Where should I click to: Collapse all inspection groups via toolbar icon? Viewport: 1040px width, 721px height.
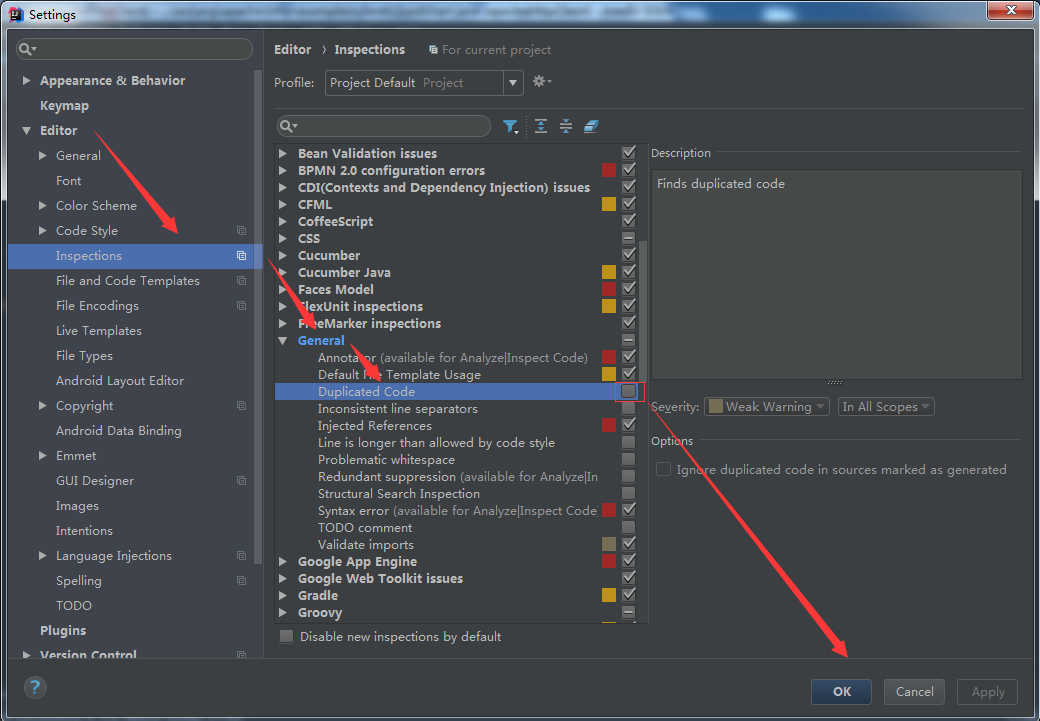(566, 126)
